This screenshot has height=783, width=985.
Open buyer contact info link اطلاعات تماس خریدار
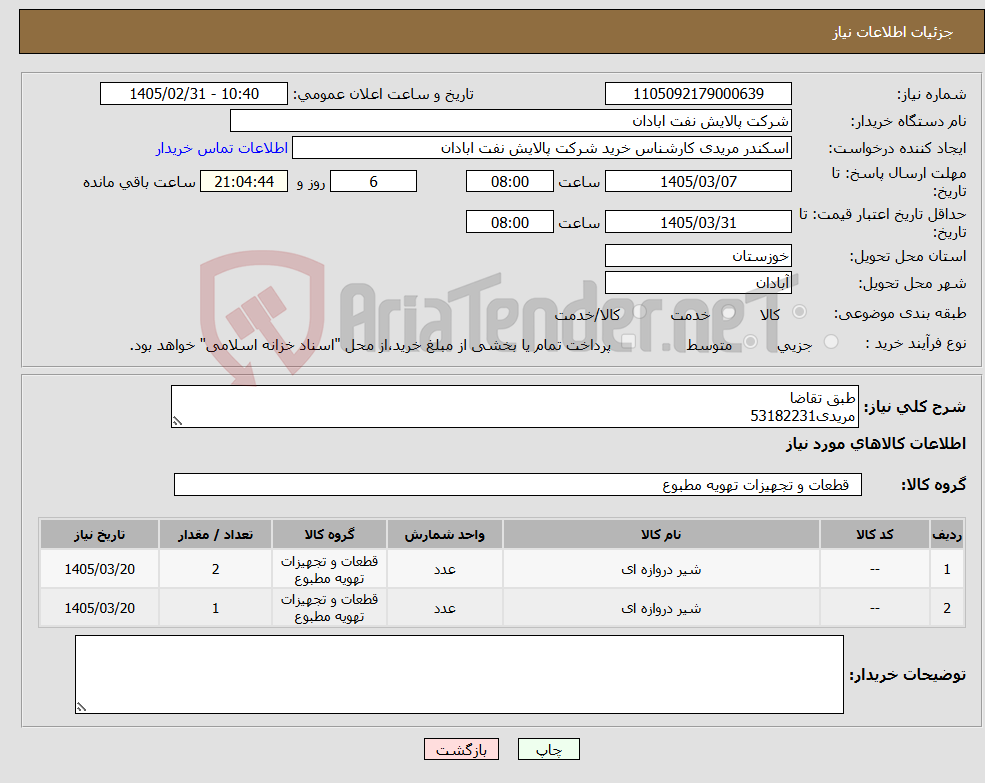[x=222, y=148]
